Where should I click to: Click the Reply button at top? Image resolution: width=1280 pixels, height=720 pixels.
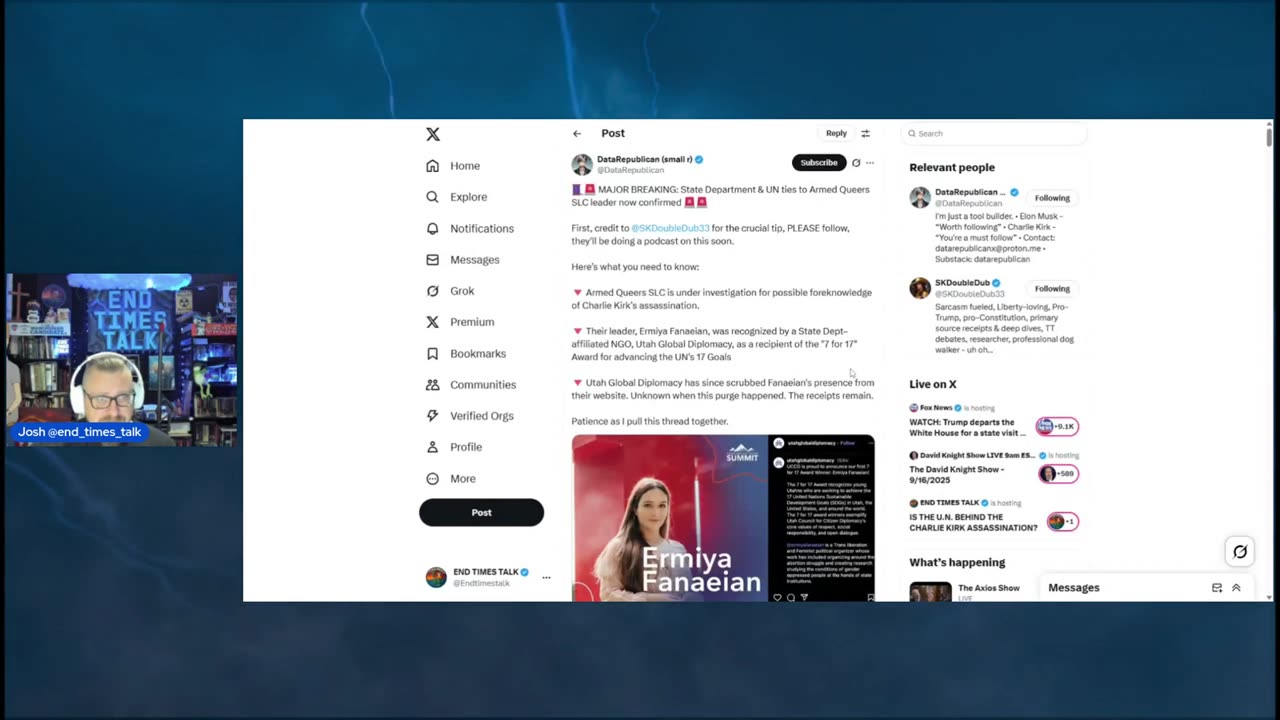click(836, 133)
